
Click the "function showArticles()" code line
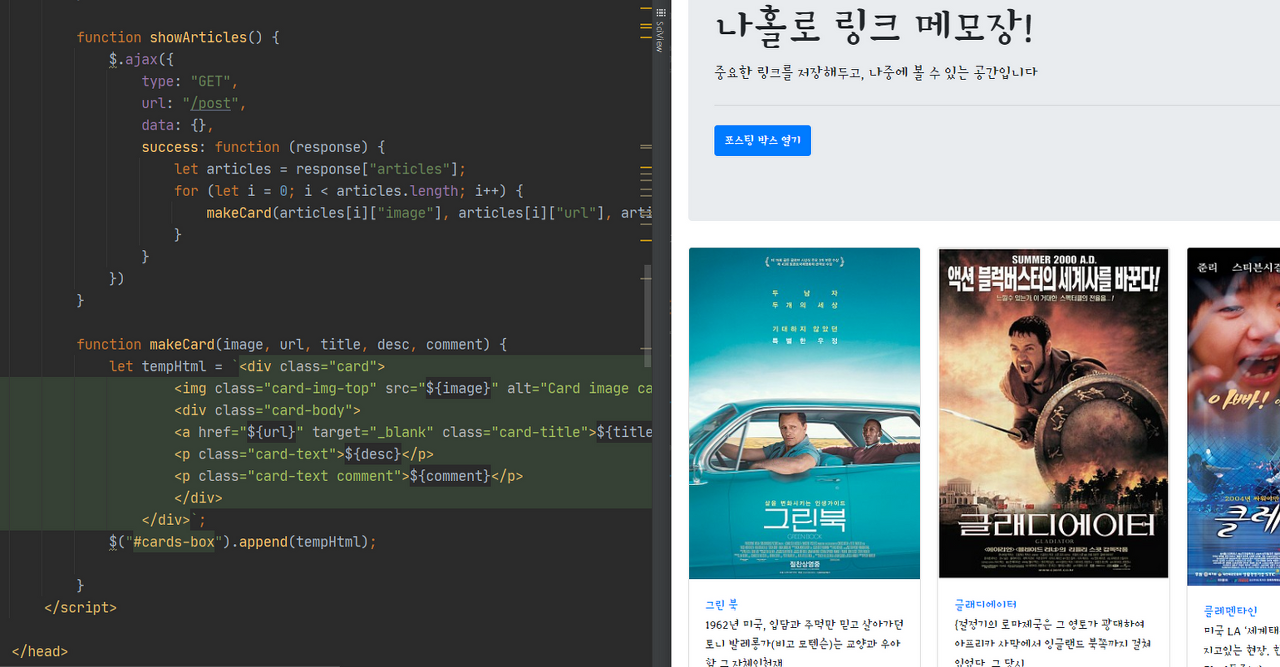tap(178, 37)
